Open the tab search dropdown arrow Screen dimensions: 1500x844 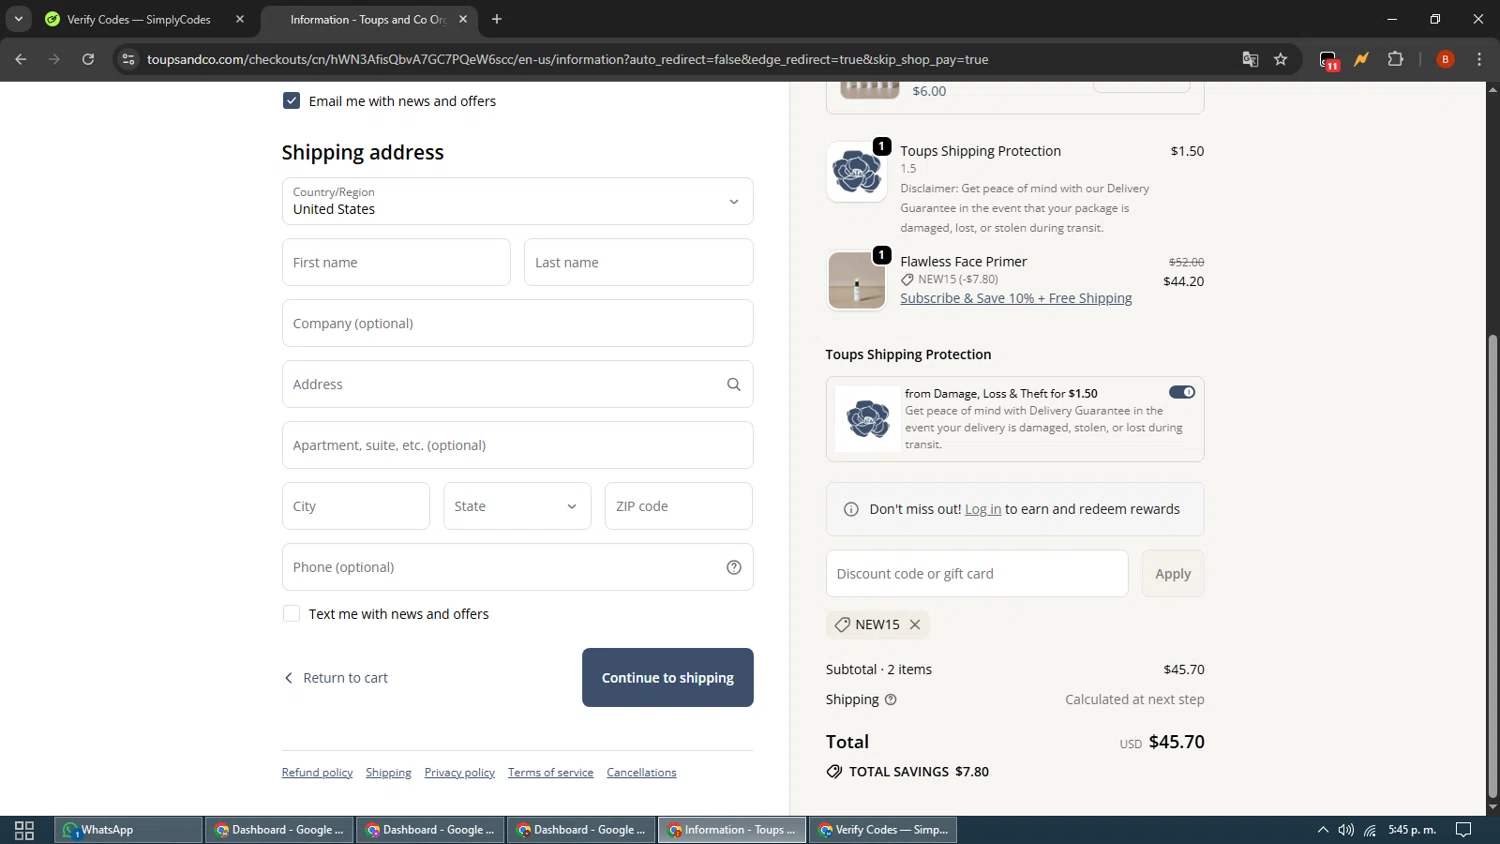18,19
